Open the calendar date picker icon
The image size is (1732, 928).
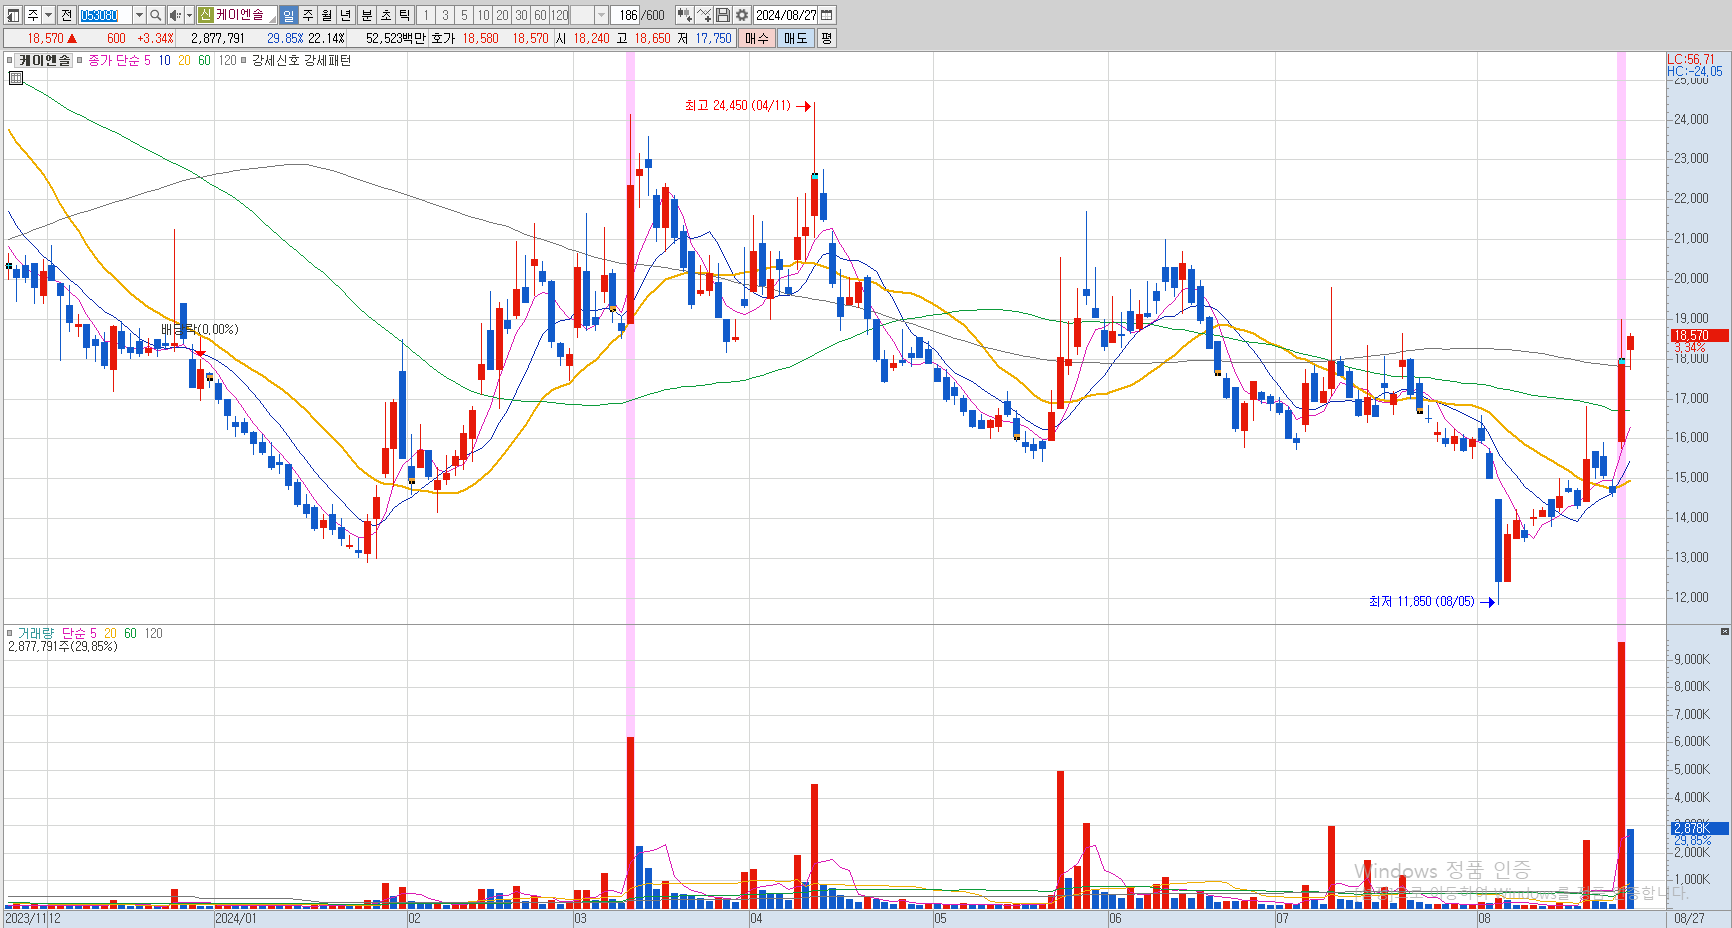[827, 15]
